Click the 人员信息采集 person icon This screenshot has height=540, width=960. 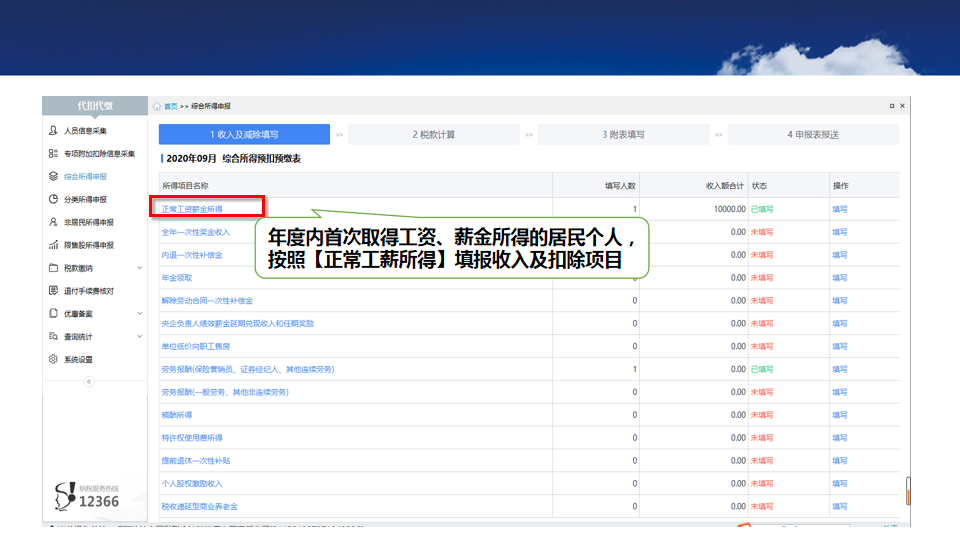coord(53,130)
